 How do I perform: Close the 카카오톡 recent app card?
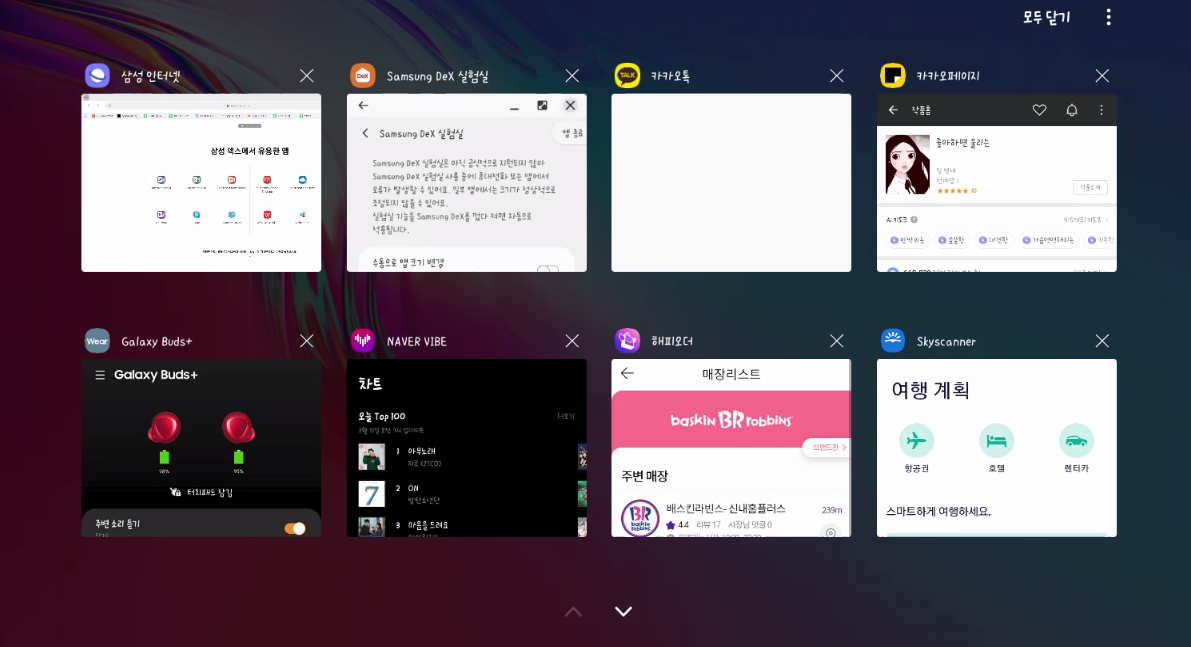point(836,76)
